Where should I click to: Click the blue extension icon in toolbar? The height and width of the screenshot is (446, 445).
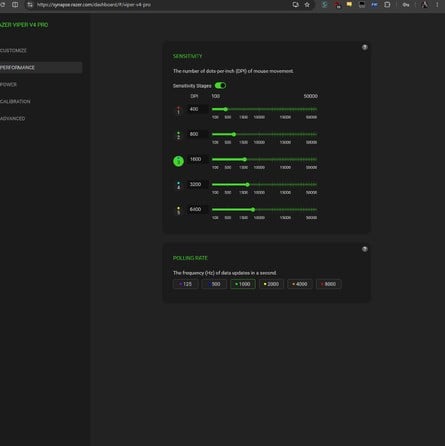point(374,5)
